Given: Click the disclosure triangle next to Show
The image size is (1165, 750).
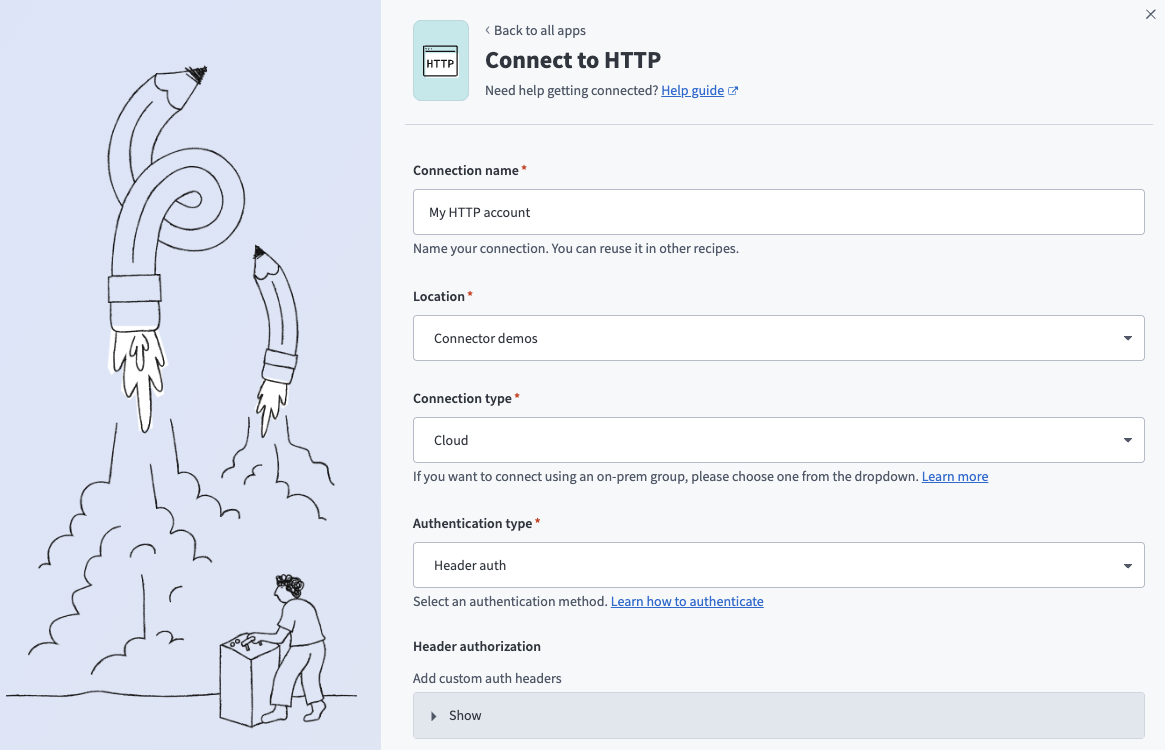Looking at the screenshot, I should tap(433, 715).
